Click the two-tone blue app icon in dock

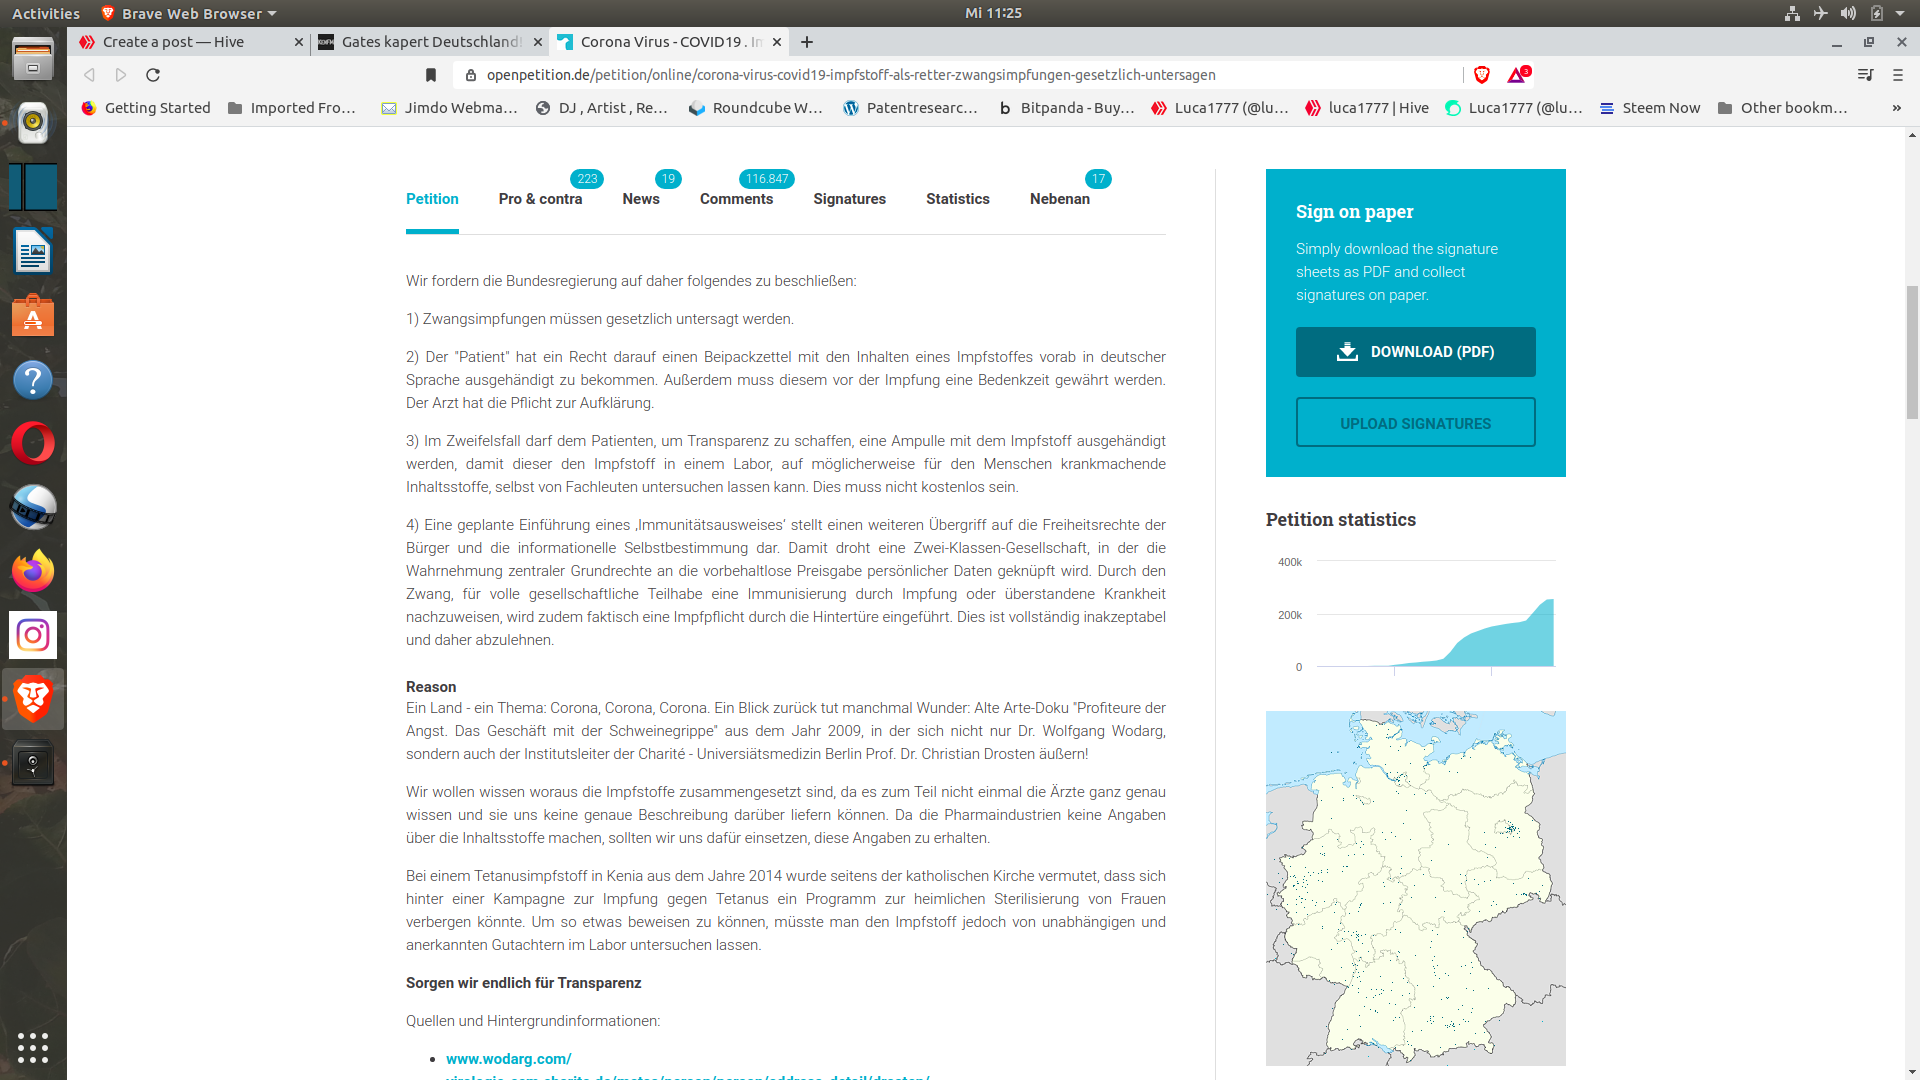click(33, 187)
